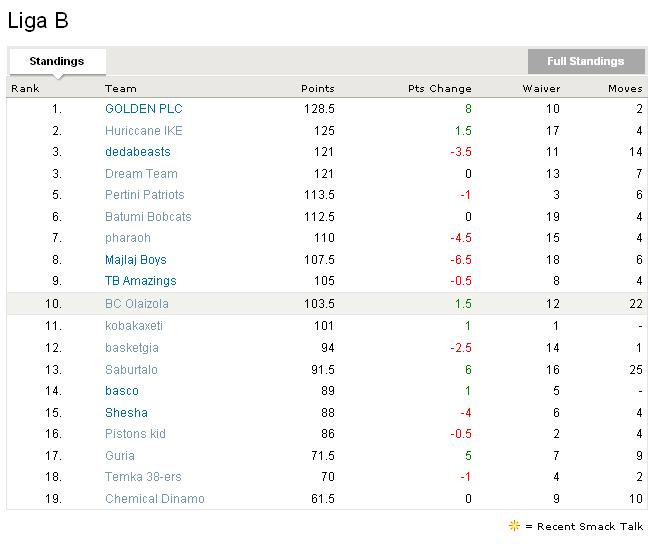Click the Pts Change column header
The width and height of the screenshot is (654, 549).
[x=439, y=89]
